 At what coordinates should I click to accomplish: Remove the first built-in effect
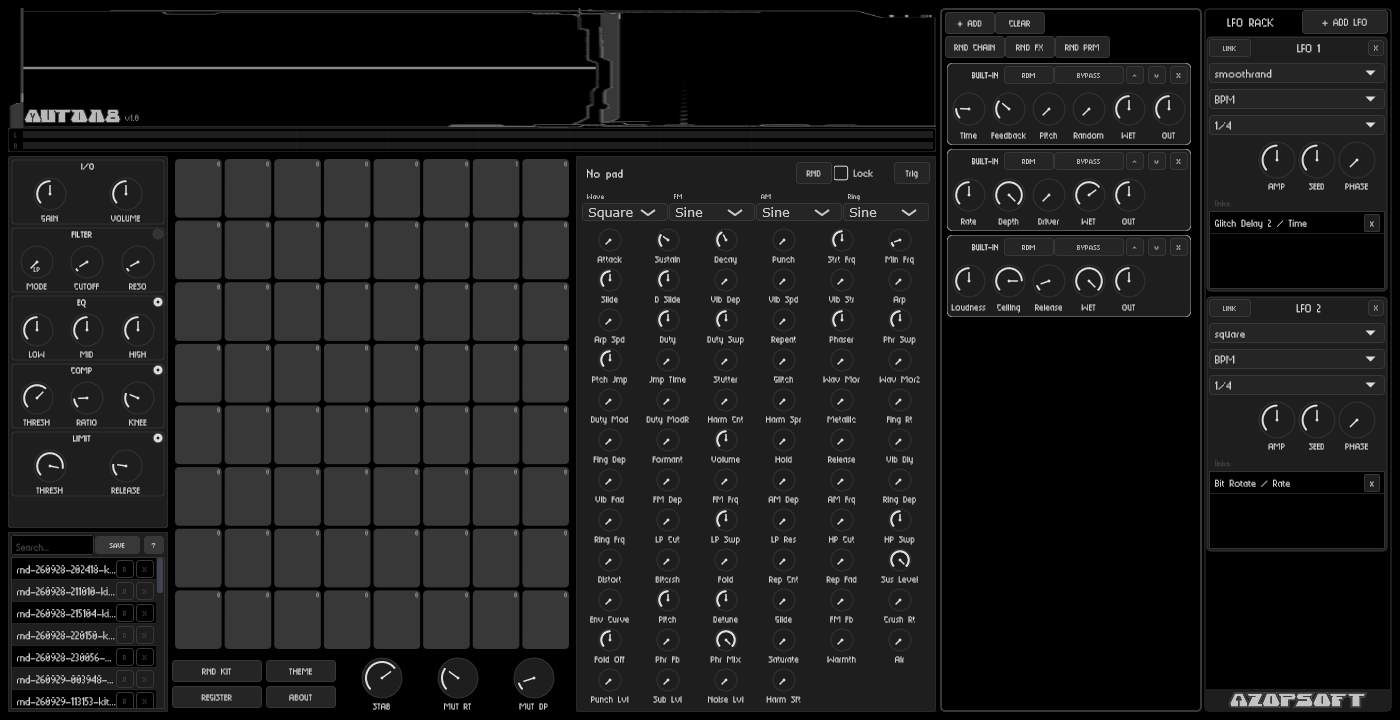pyautogui.click(x=1178, y=75)
